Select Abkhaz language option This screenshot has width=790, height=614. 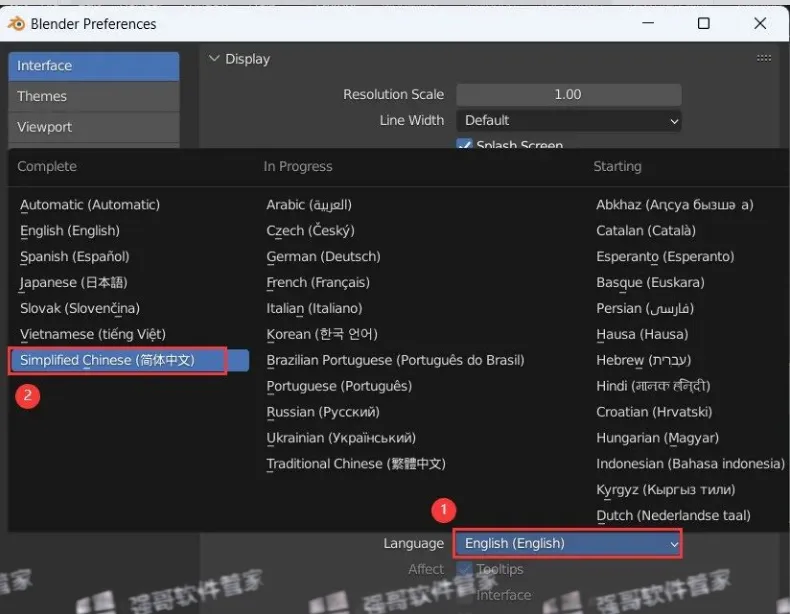point(675,205)
